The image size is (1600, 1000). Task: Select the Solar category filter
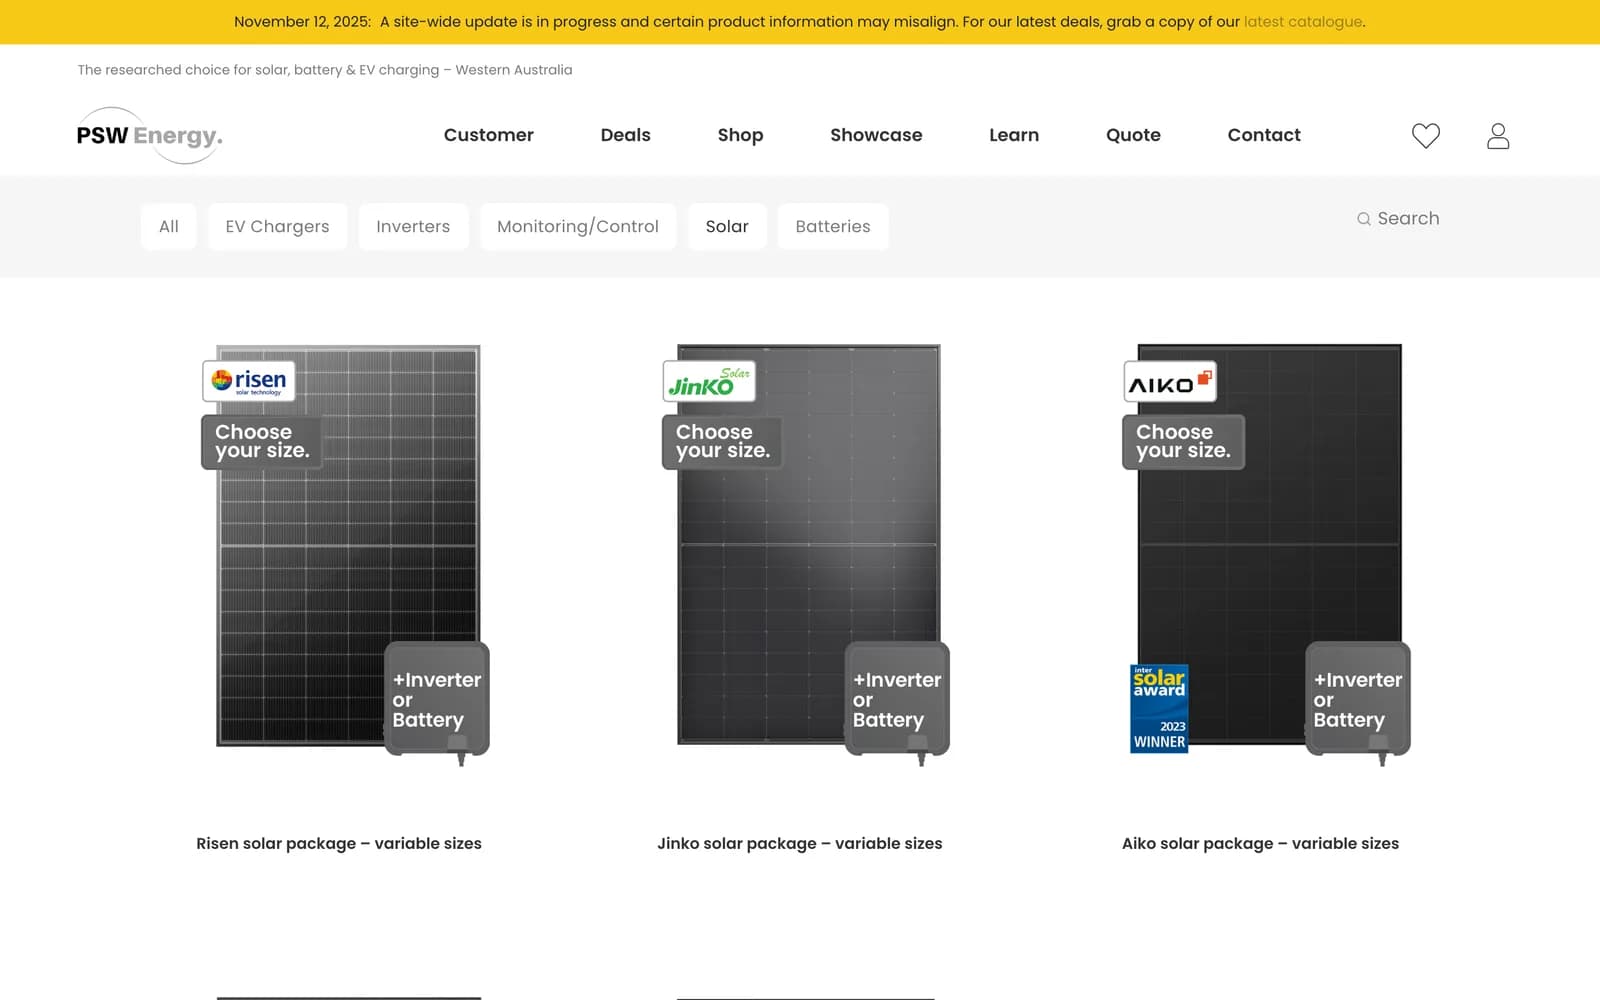(727, 226)
